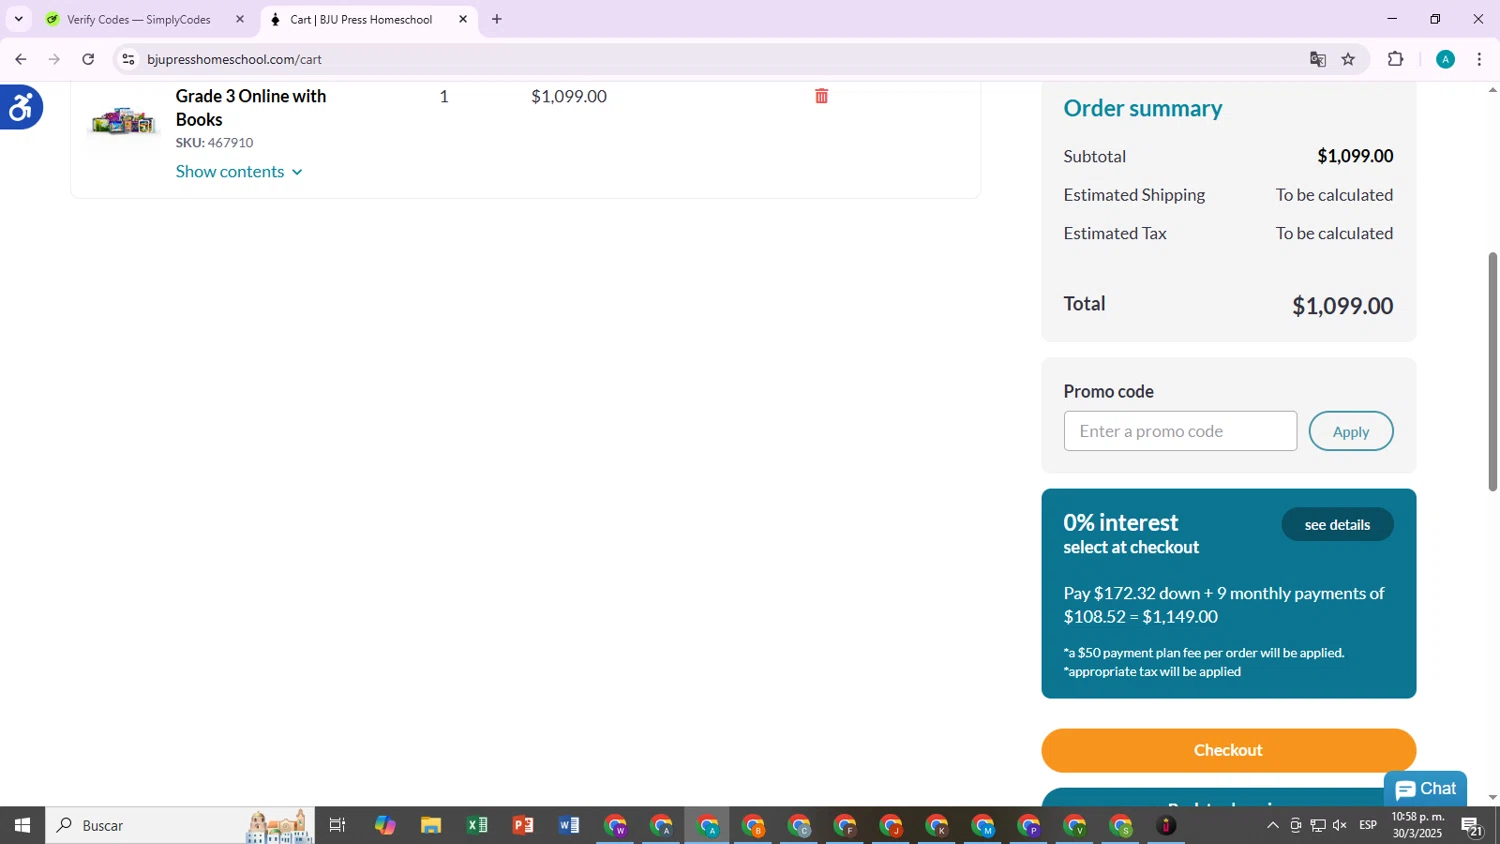This screenshot has width=1500, height=844.
Task: Bookmark this page with star icon
Action: (x=1348, y=59)
